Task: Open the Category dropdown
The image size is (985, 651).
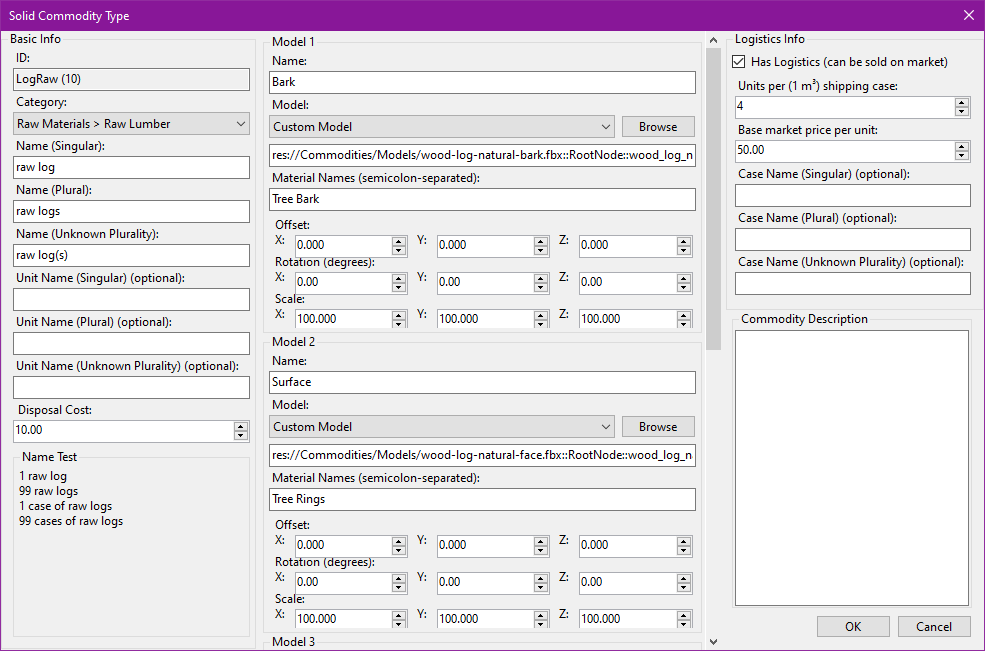Action: pos(131,124)
